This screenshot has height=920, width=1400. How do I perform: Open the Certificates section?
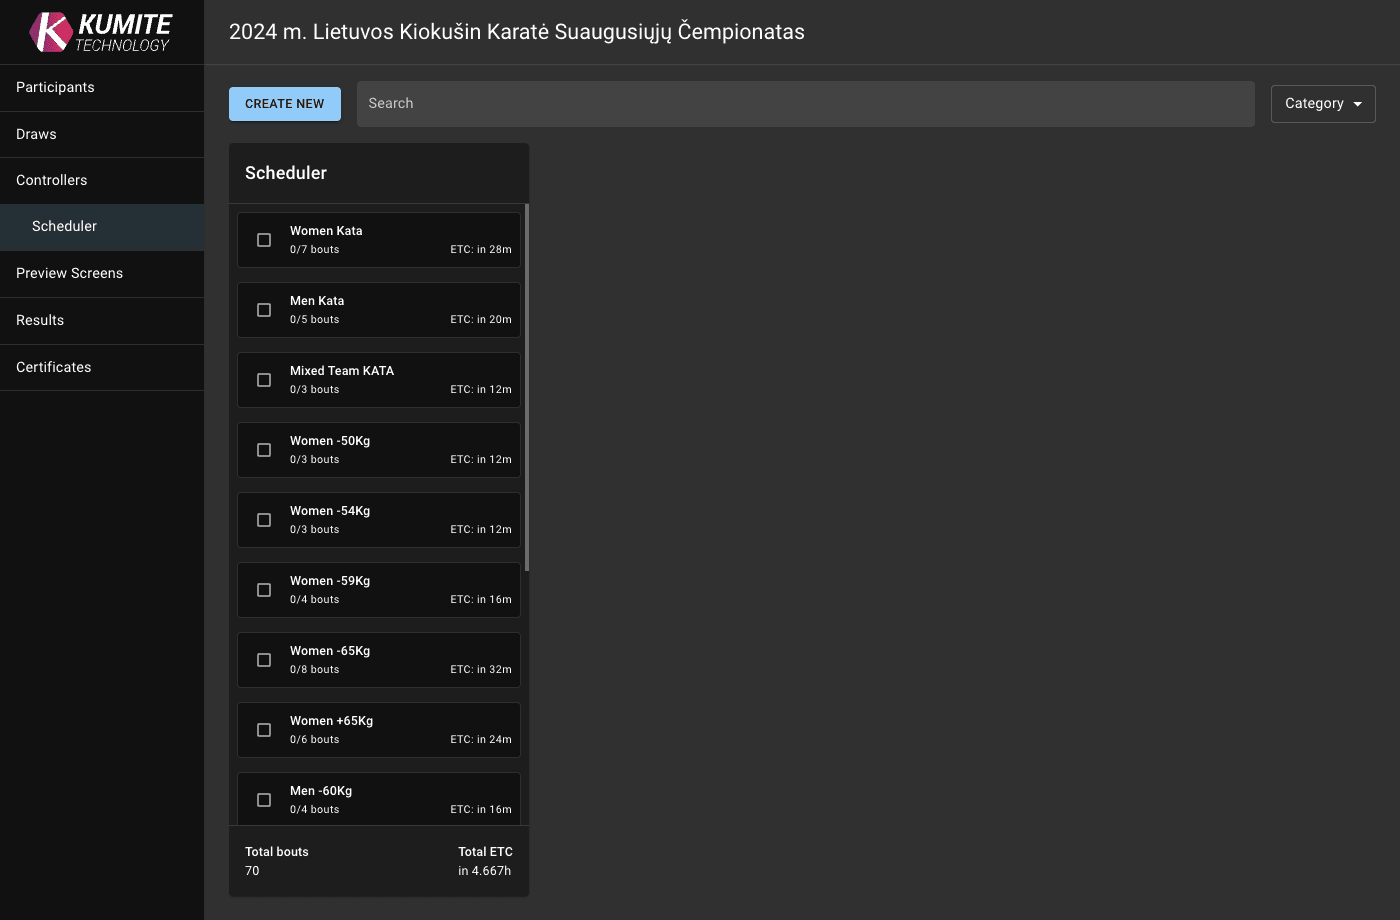click(53, 367)
